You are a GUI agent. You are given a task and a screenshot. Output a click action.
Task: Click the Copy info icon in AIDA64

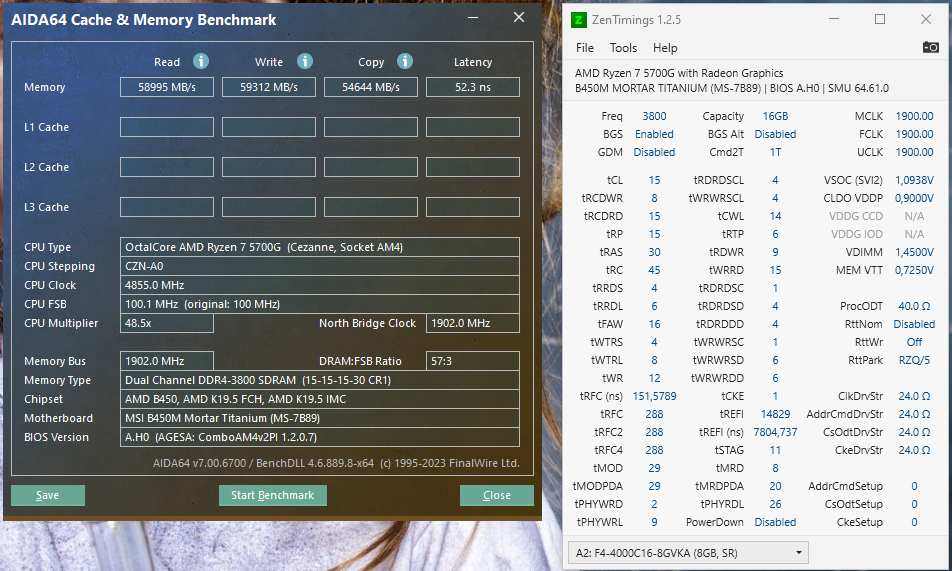coord(405,61)
